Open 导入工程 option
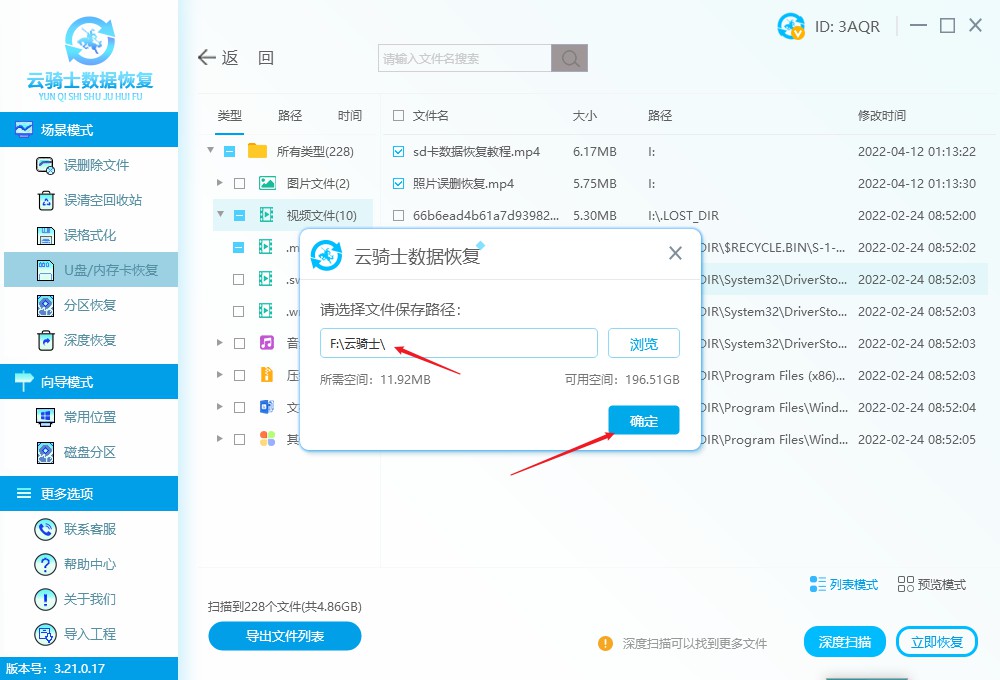This screenshot has height=680, width=1000. pyautogui.click(x=90, y=633)
